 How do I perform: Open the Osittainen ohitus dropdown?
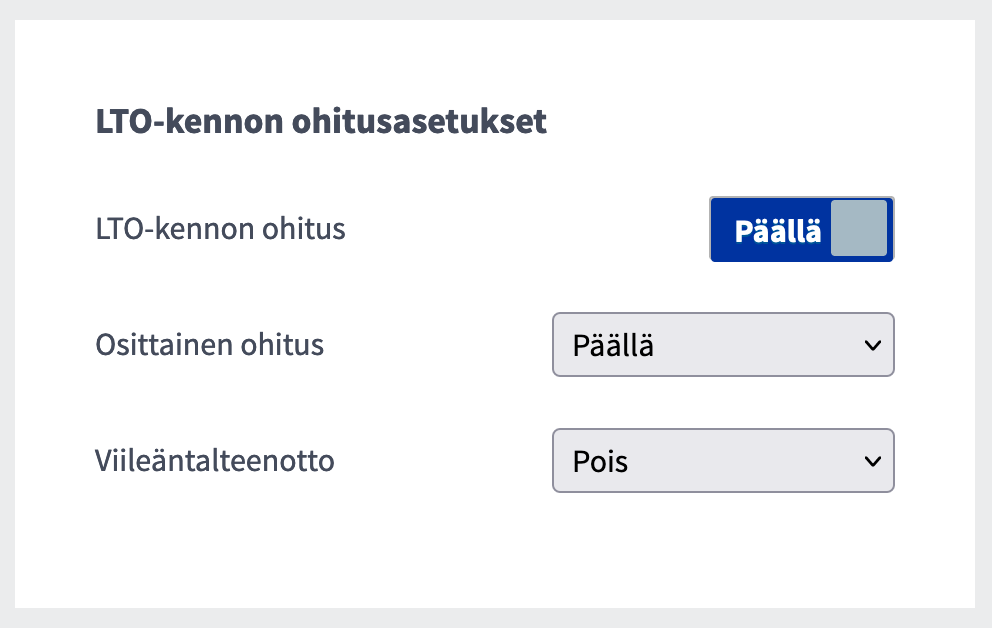point(722,345)
